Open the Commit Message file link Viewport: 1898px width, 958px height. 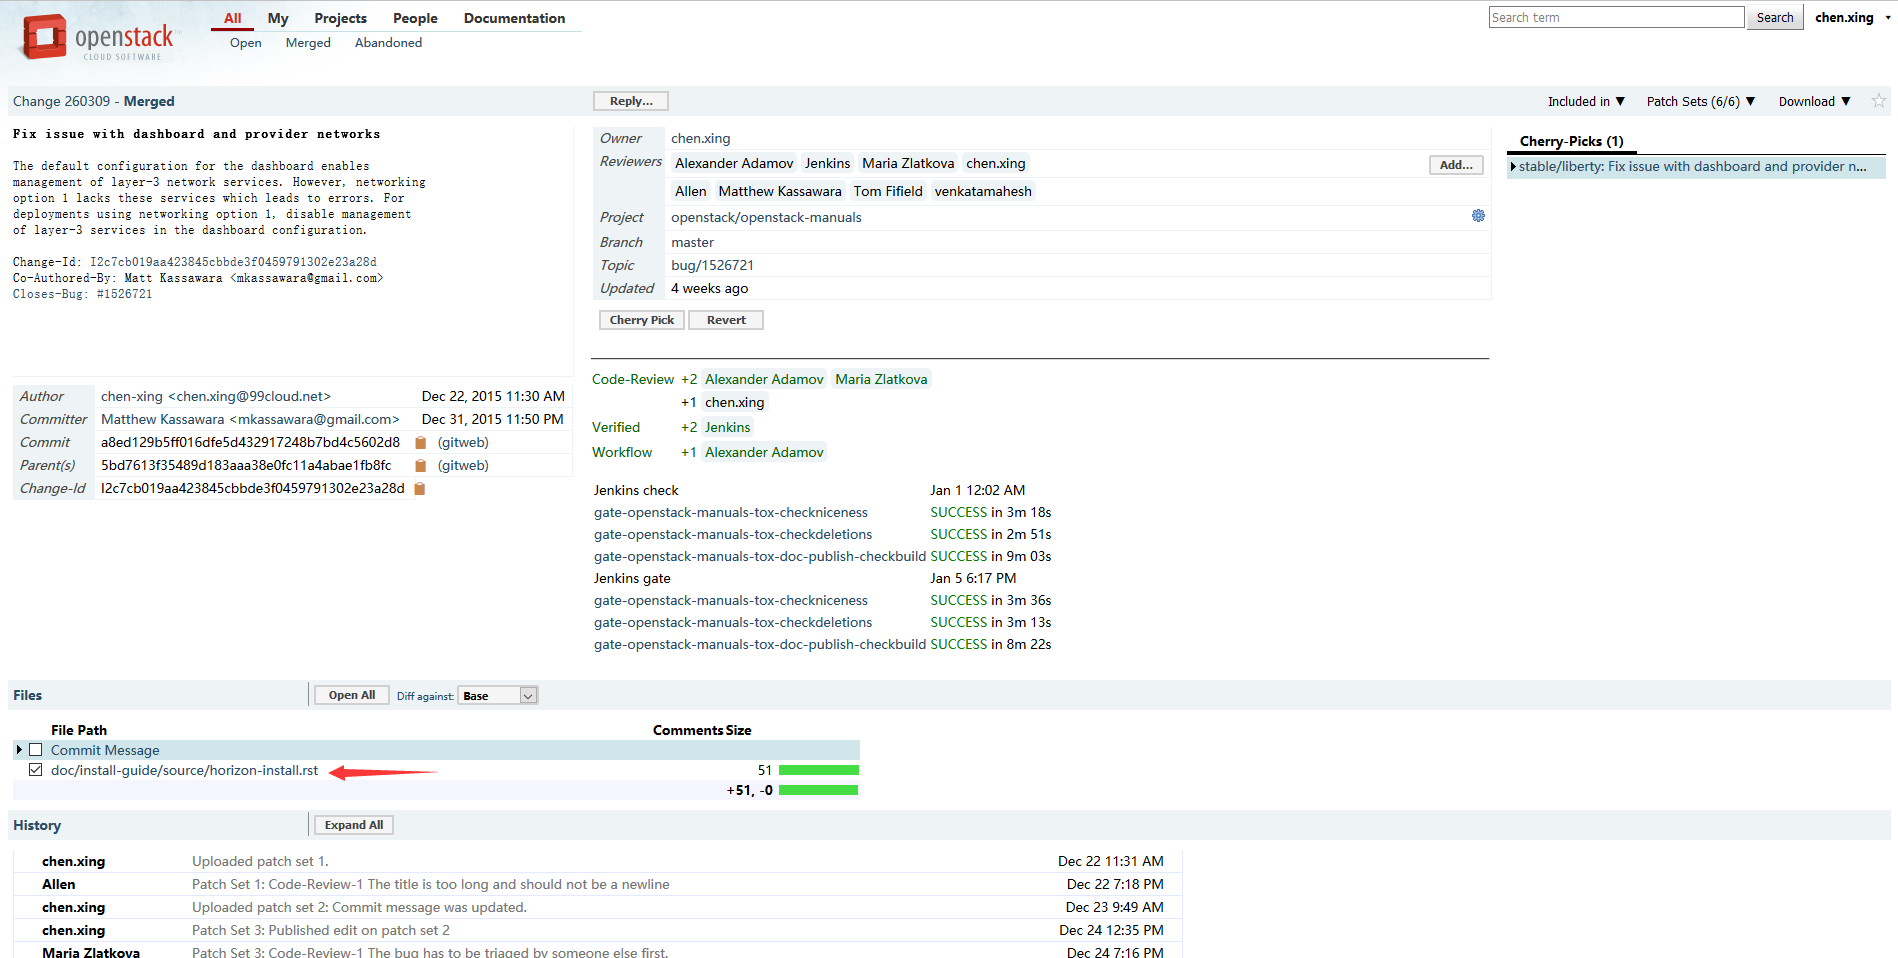(105, 750)
